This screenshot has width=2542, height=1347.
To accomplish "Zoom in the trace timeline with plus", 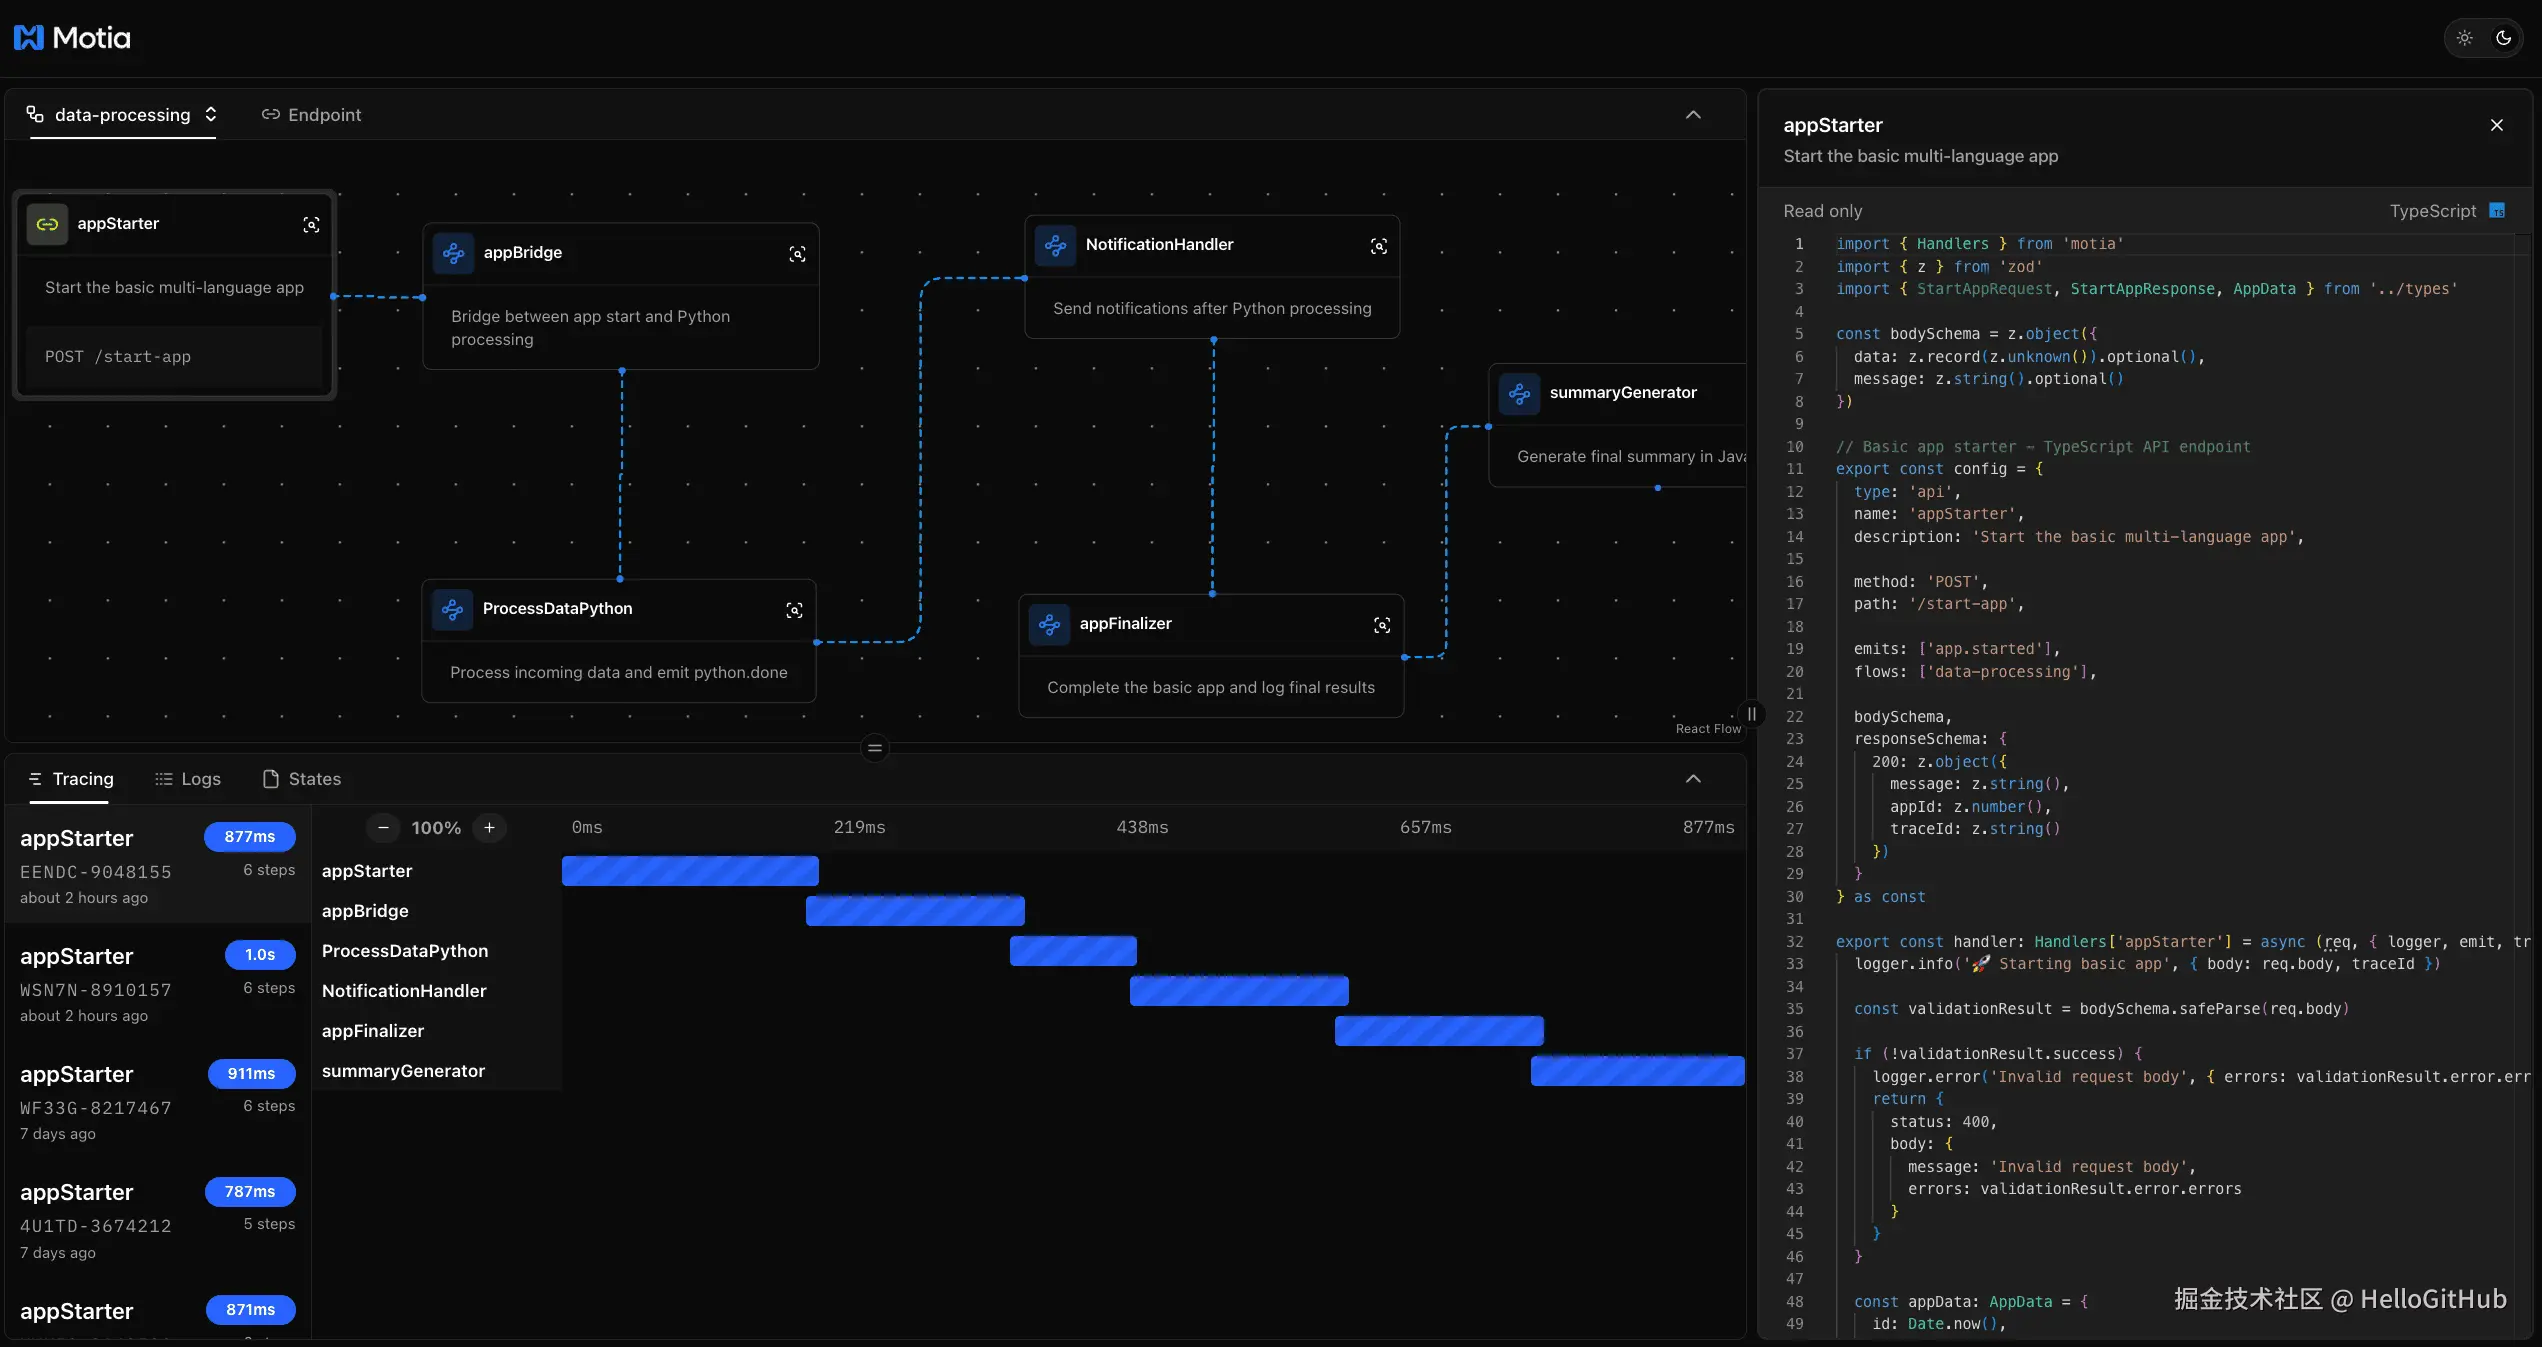I will [489, 828].
